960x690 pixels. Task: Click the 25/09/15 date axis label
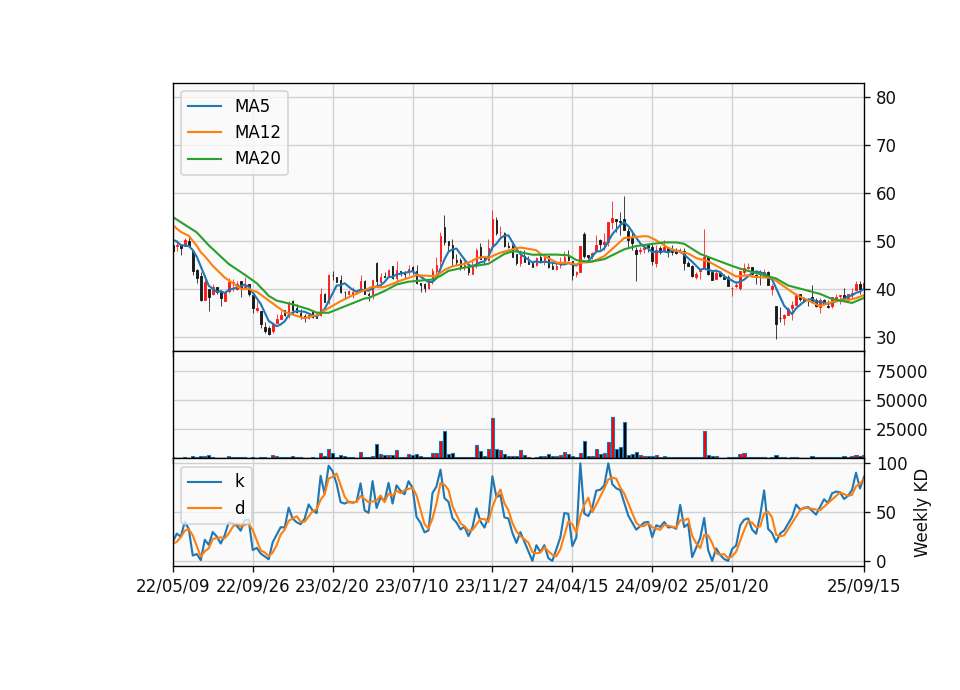click(864, 586)
